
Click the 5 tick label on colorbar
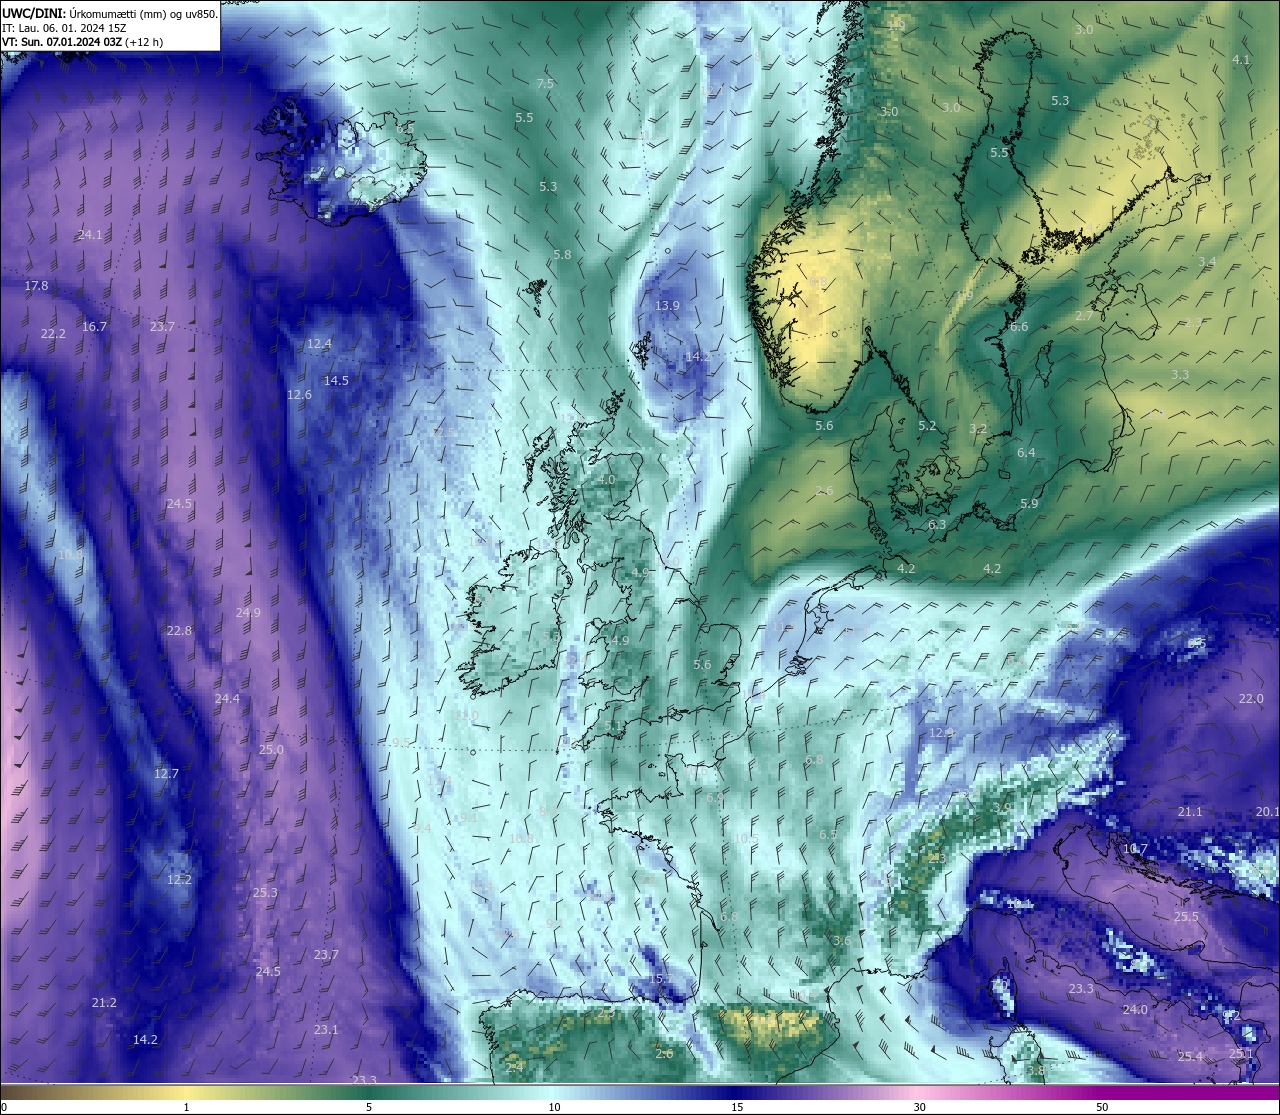pyautogui.click(x=369, y=1107)
